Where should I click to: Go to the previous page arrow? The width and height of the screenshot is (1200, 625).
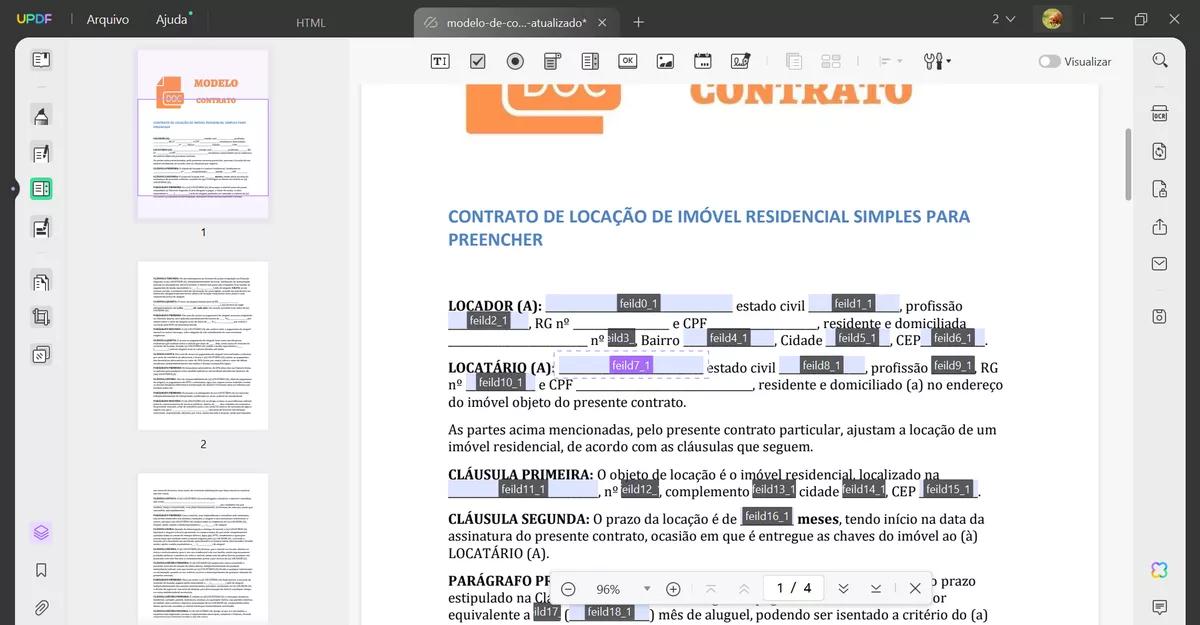click(x=744, y=589)
